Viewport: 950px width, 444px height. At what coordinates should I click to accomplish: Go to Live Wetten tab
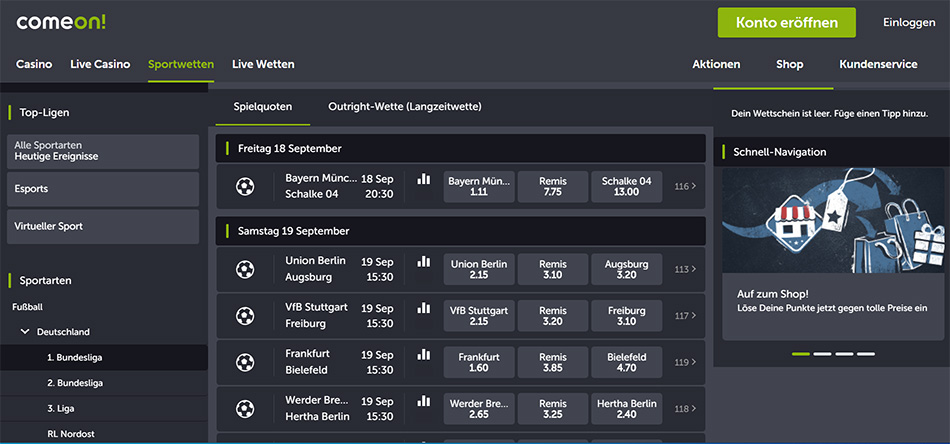(263, 64)
